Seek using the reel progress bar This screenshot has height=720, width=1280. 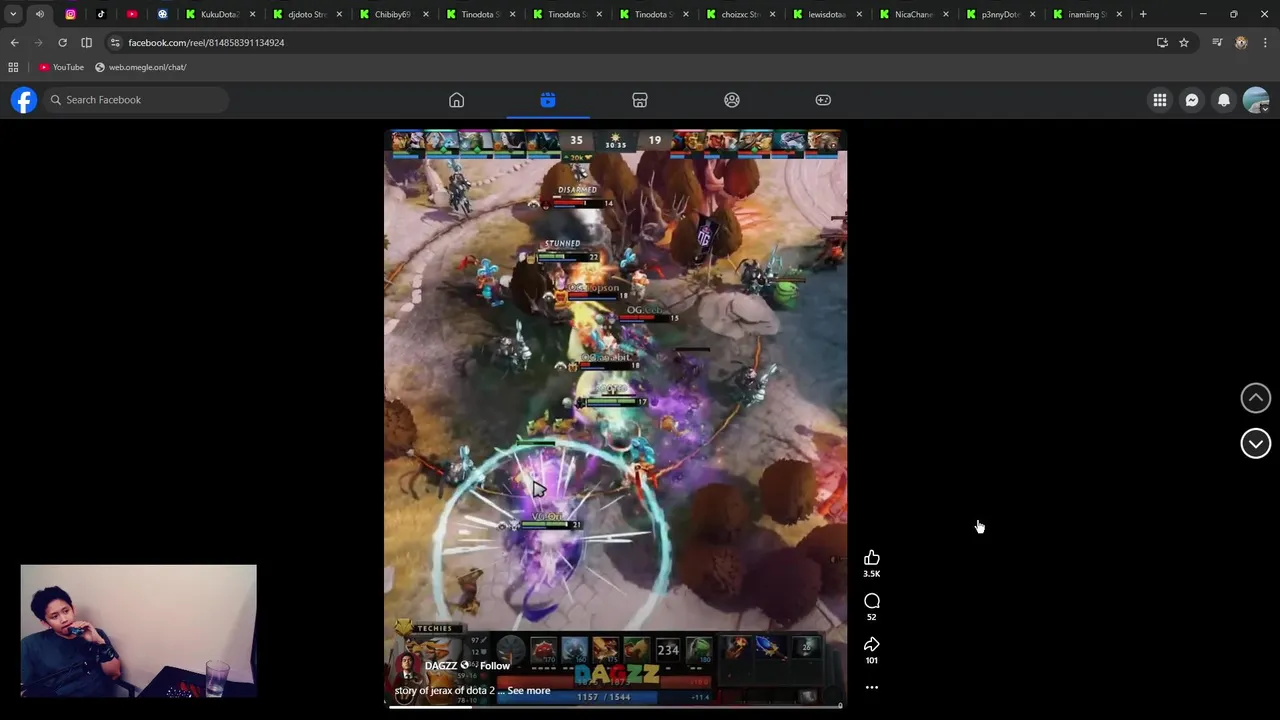pos(615,705)
